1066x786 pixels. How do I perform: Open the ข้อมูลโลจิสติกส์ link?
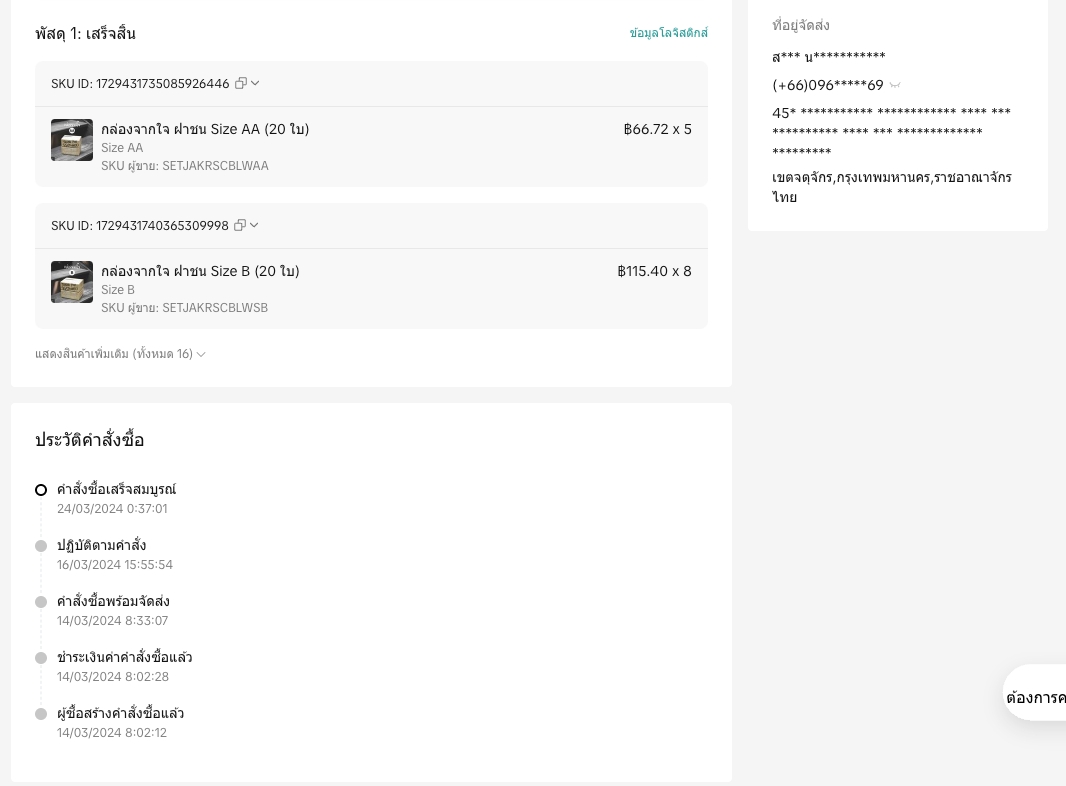coord(668,33)
